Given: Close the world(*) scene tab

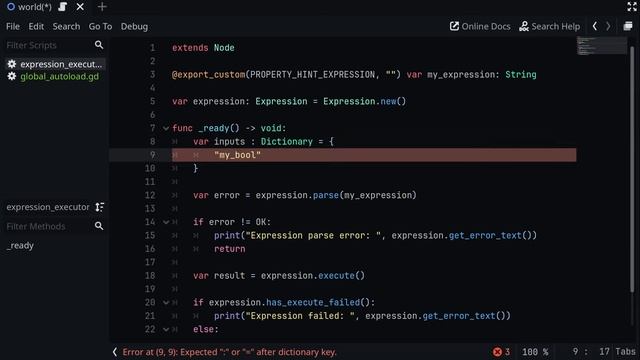Looking at the screenshot, I should coord(80,7).
